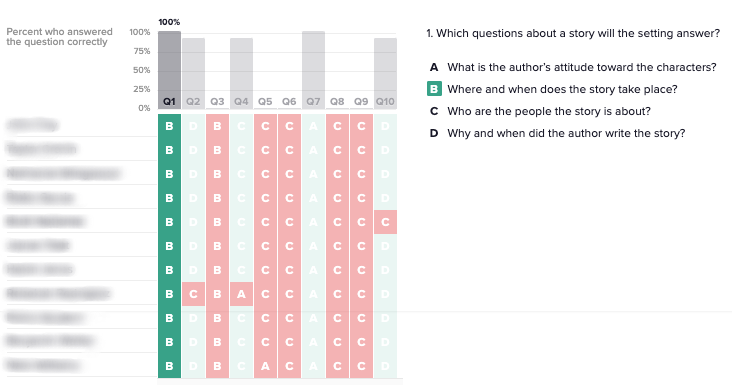Open question Q3 results column
This screenshot has height=385, width=732.
[x=217, y=101]
